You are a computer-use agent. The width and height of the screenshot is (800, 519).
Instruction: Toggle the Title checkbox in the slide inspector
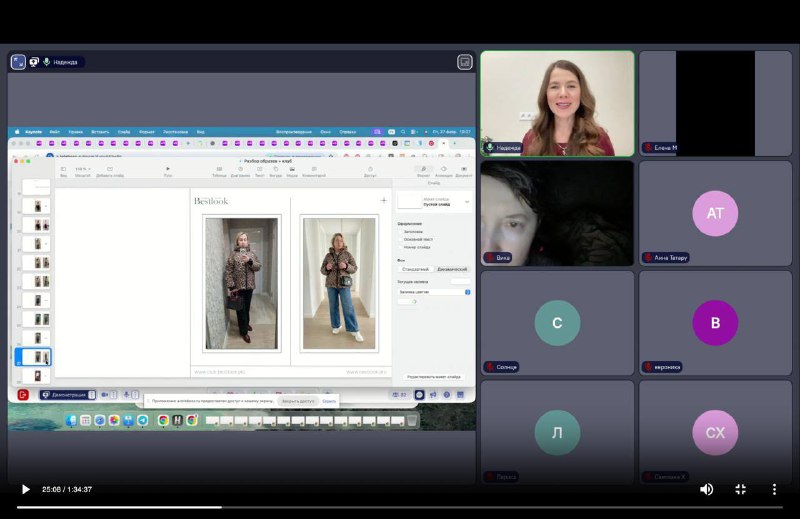[x=400, y=232]
